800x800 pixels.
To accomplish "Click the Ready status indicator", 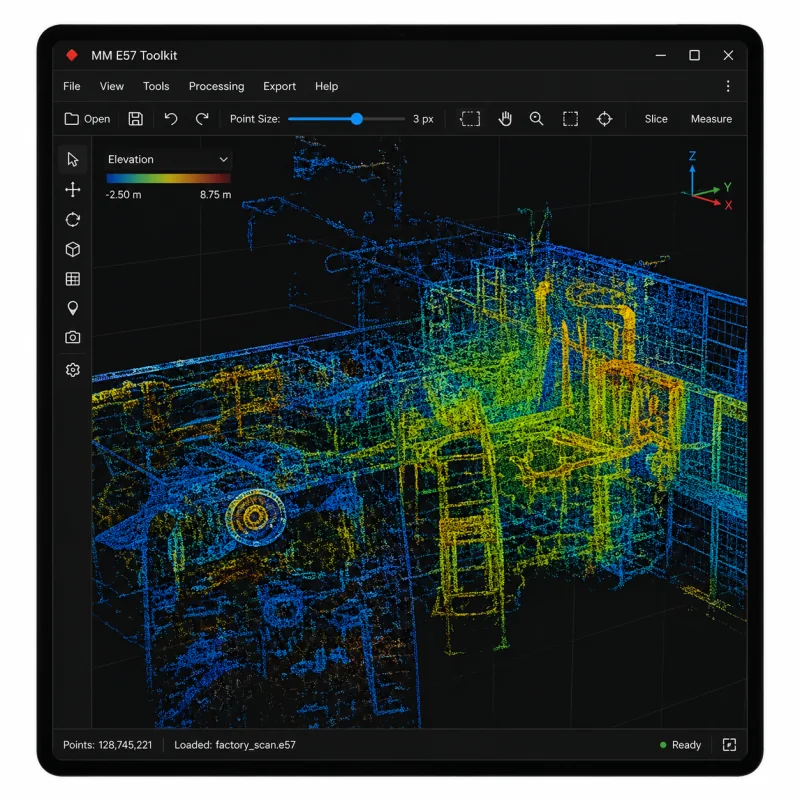I will pos(681,745).
